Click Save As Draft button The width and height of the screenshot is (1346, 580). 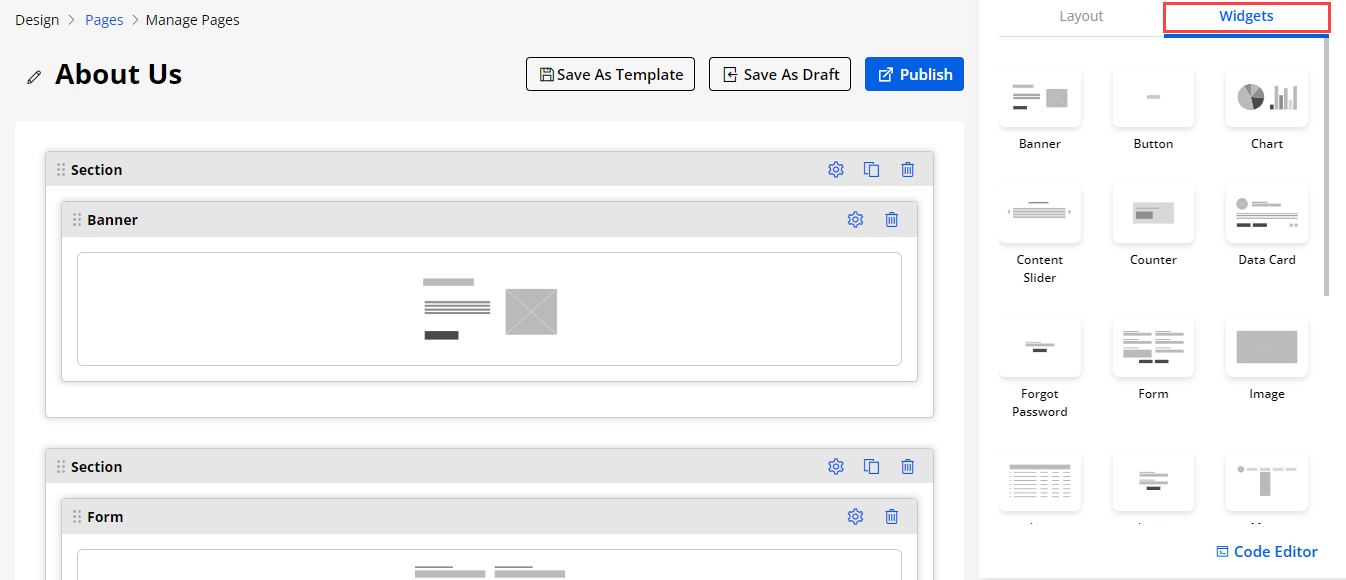(780, 74)
